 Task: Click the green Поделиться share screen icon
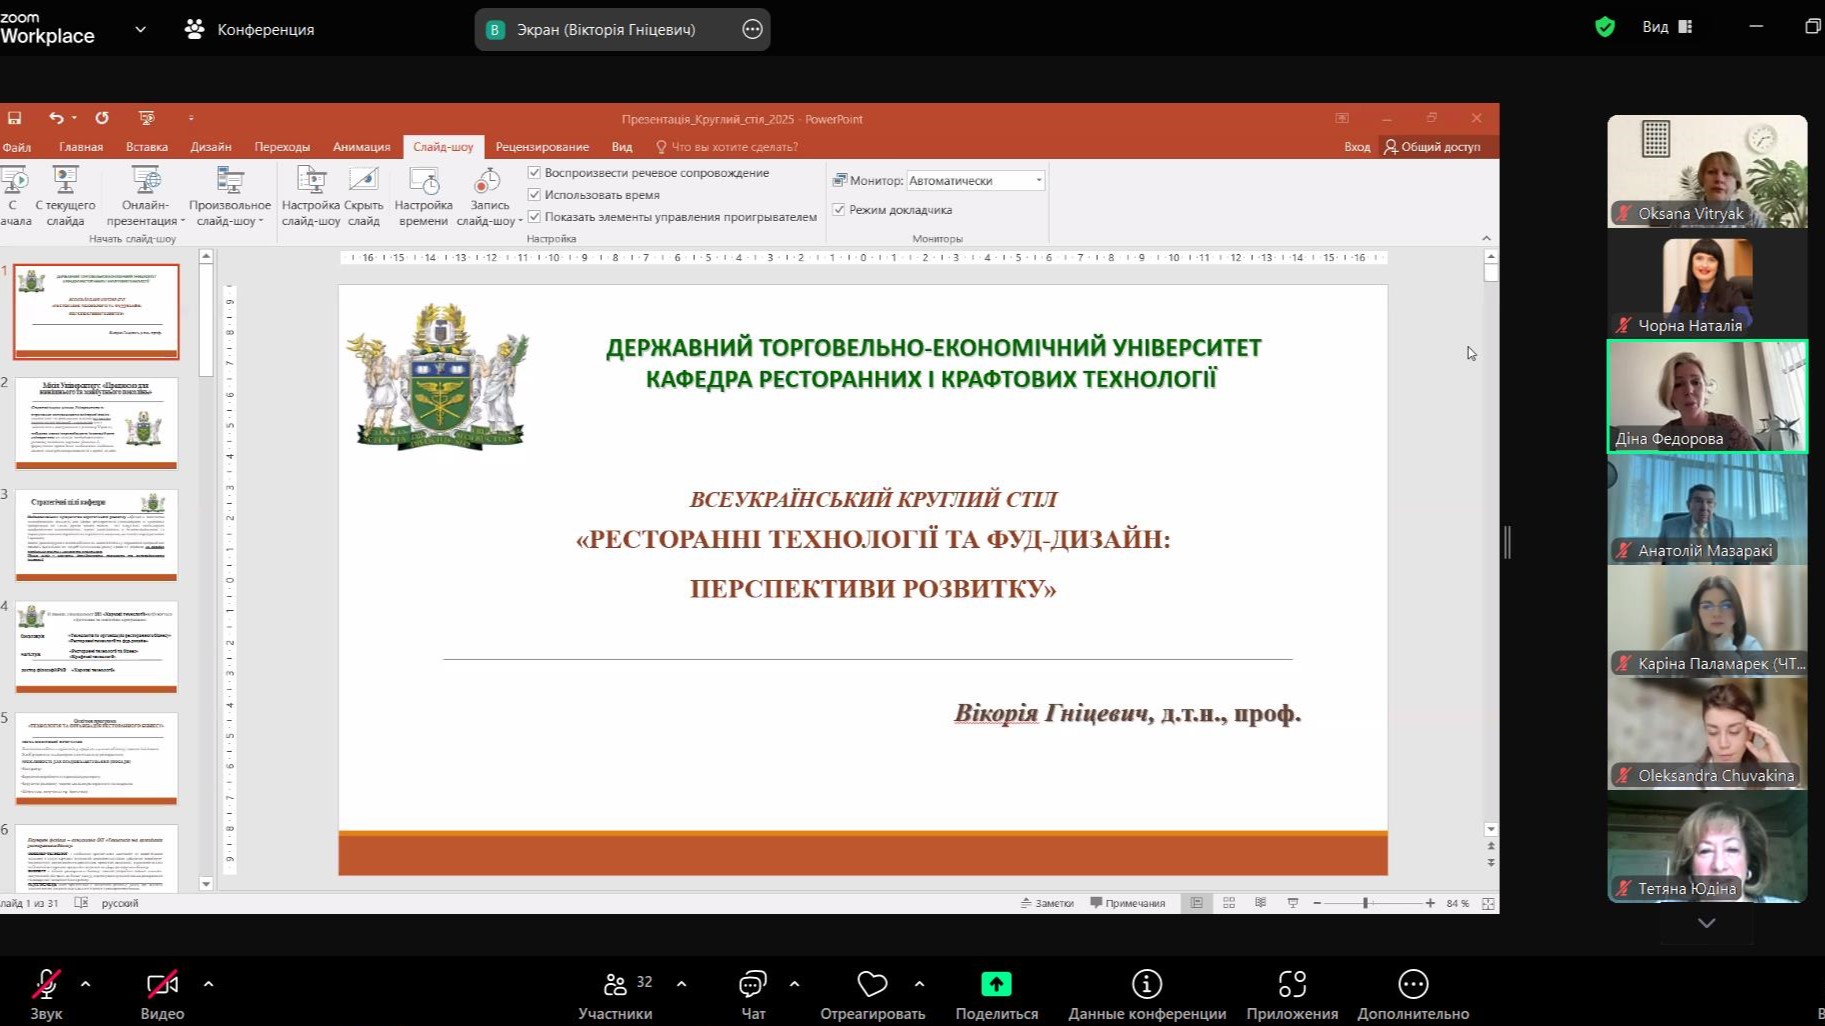click(x=996, y=985)
